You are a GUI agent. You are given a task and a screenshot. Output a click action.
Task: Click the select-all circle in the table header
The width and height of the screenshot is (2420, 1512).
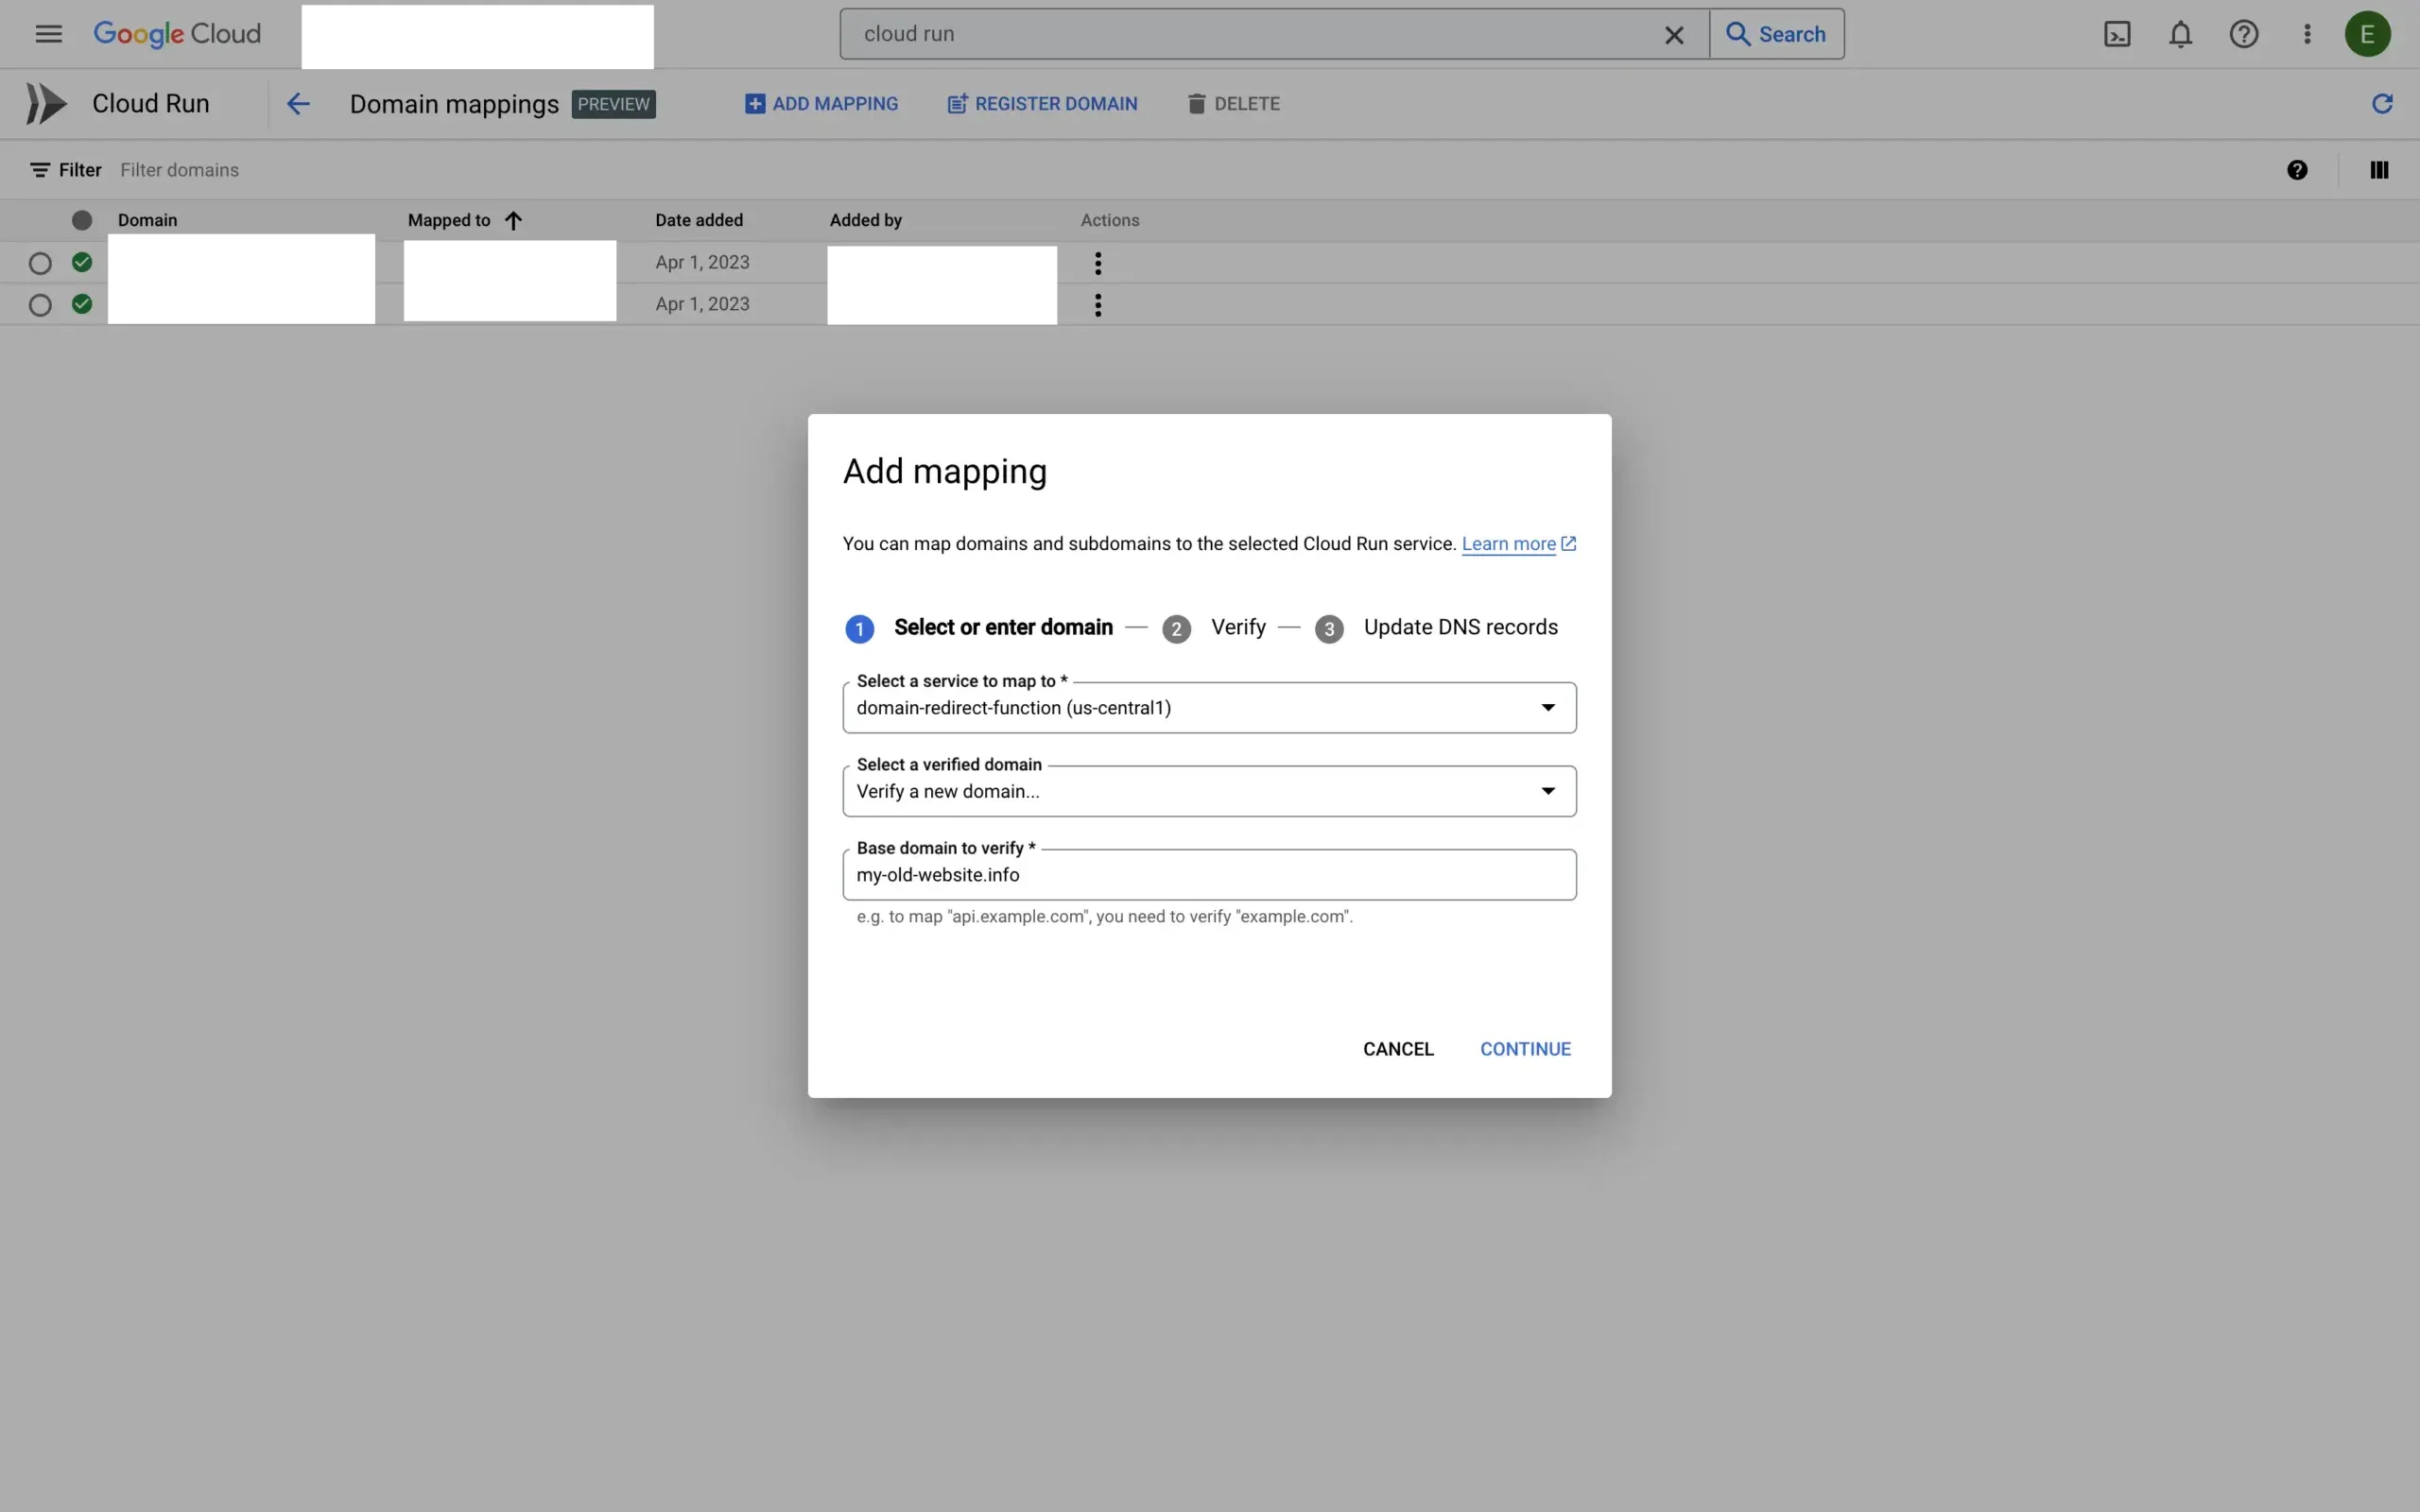81,220
